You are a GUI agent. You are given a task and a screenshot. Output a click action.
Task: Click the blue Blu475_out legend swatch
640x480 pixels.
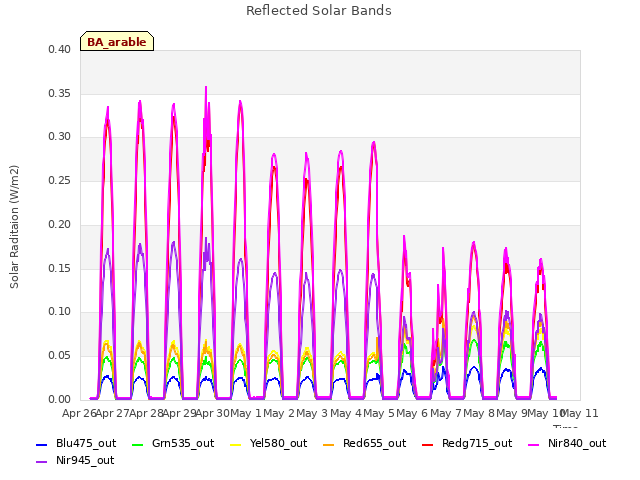point(42,444)
